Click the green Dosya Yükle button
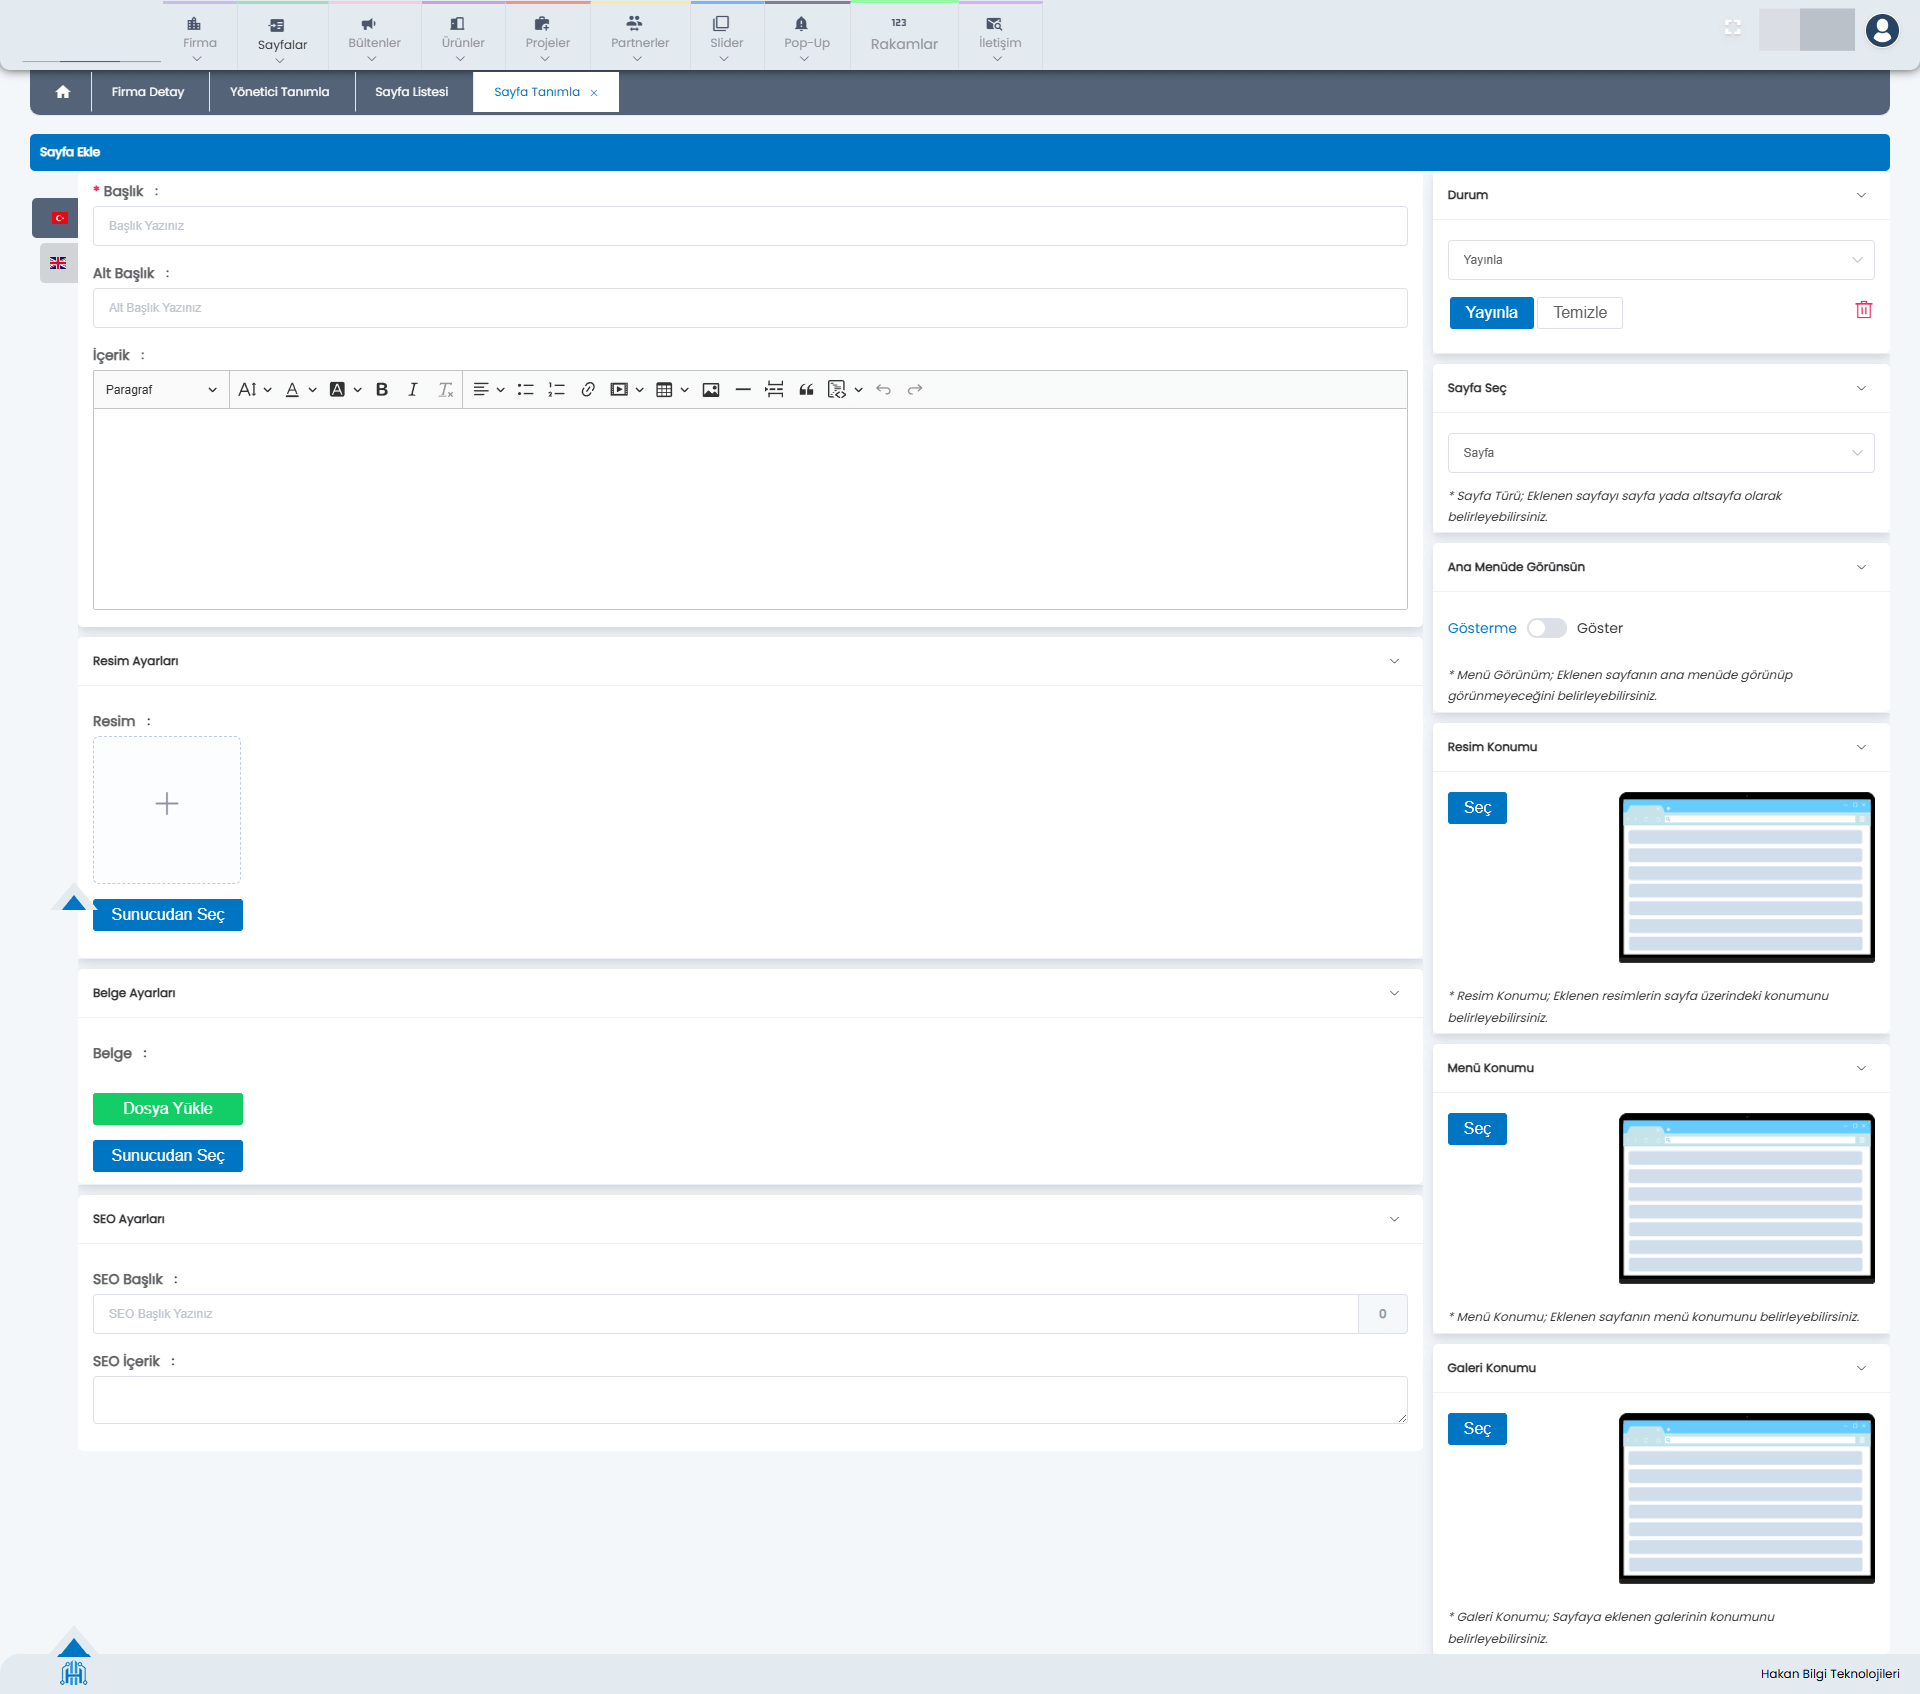The height and width of the screenshot is (1694, 1920). click(167, 1109)
